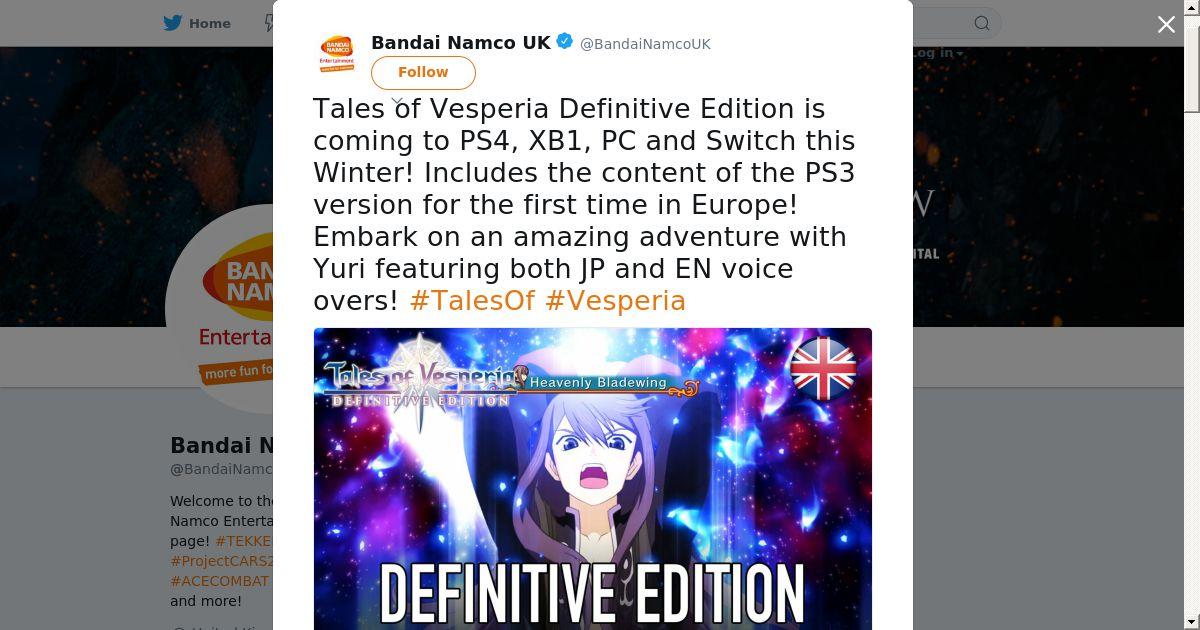Viewport: 1200px width, 630px height.
Task: Click Bandai Namco UK display name
Action: click(x=461, y=43)
